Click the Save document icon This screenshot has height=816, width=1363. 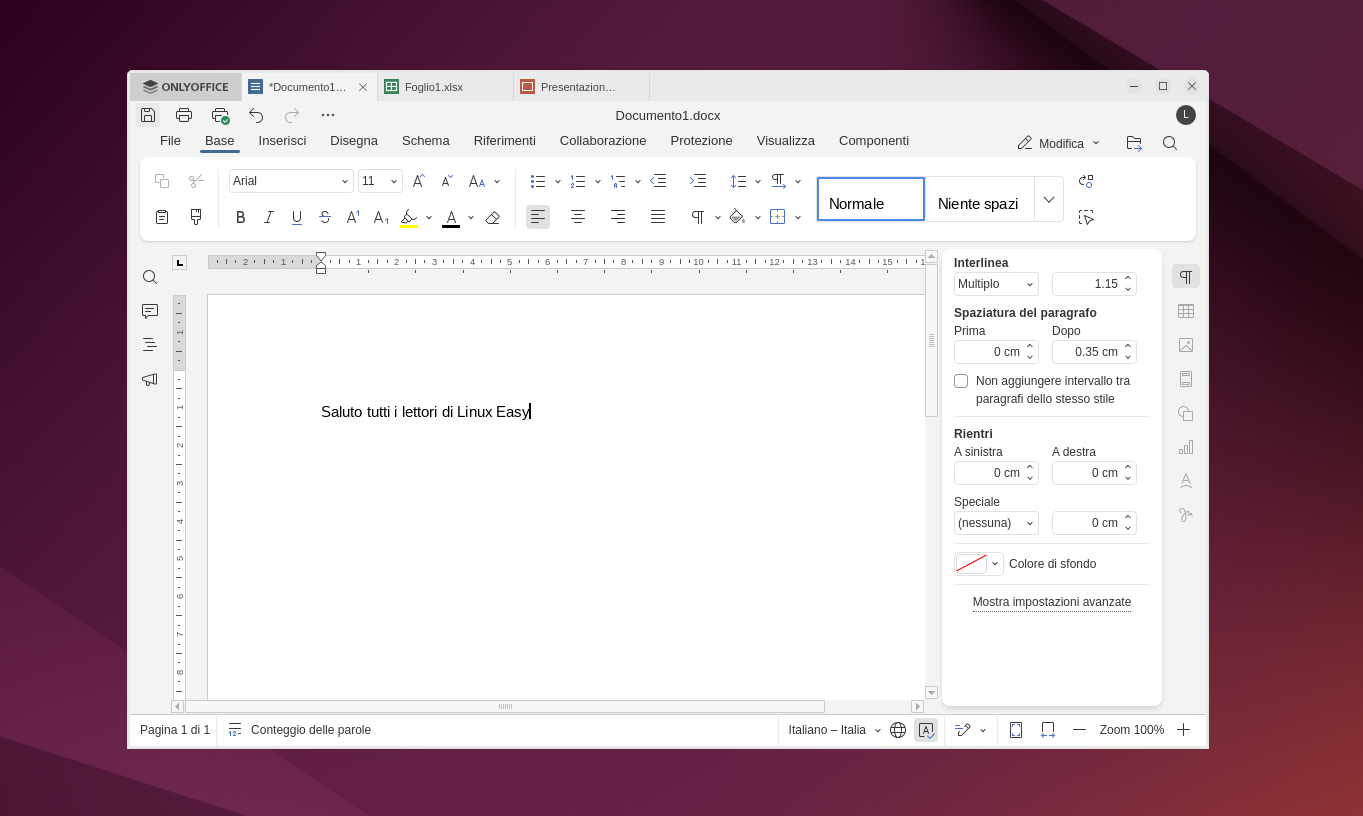point(148,115)
